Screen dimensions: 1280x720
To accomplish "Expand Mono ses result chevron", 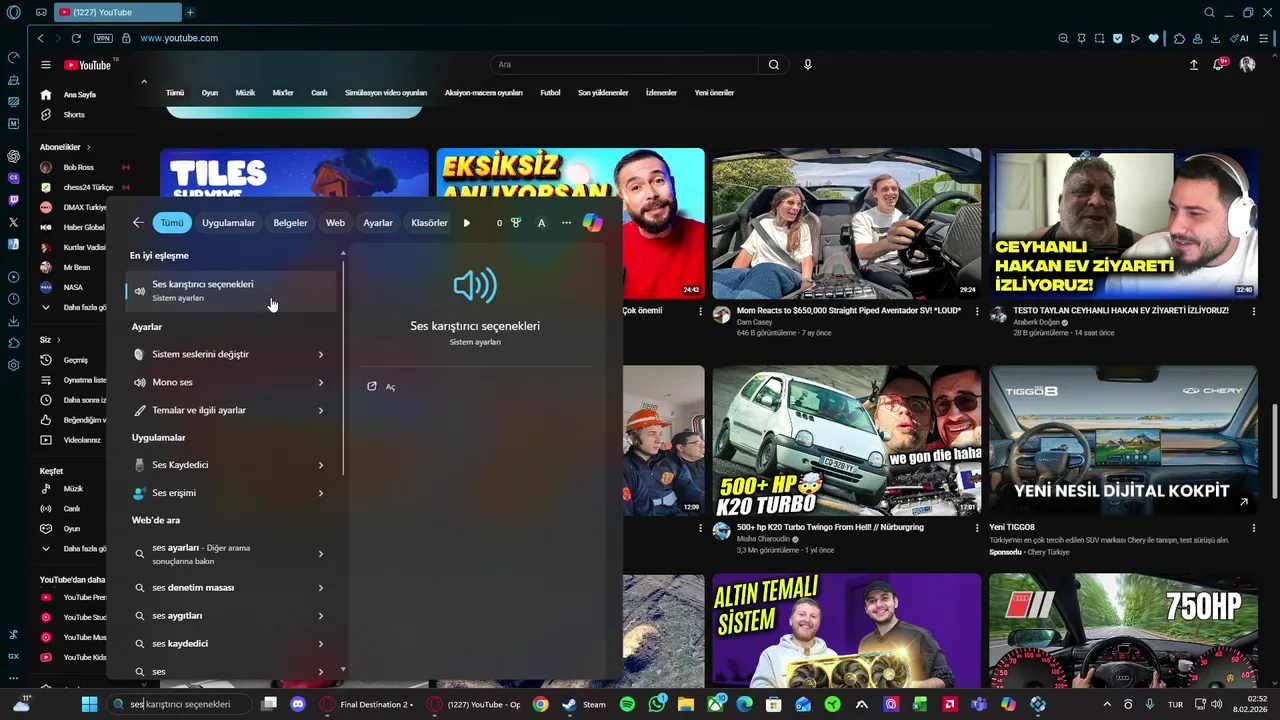I will [321, 382].
